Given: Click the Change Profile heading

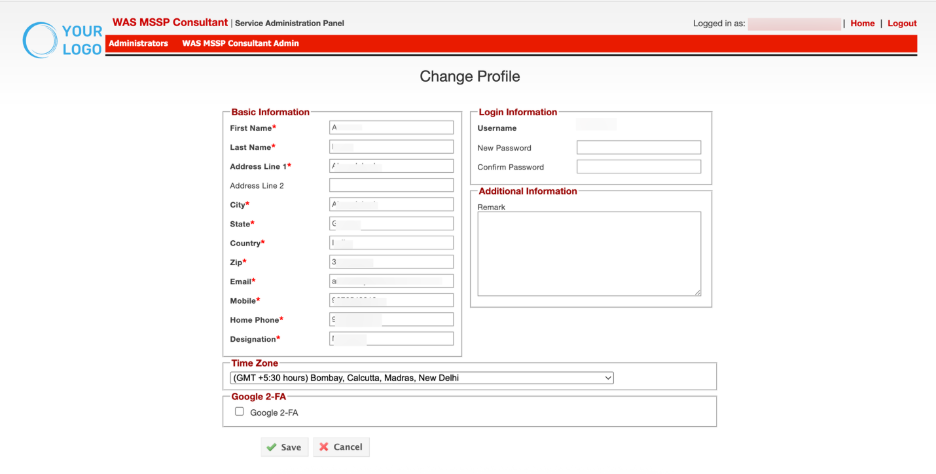Looking at the screenshot, I should (x=470, y=76).
